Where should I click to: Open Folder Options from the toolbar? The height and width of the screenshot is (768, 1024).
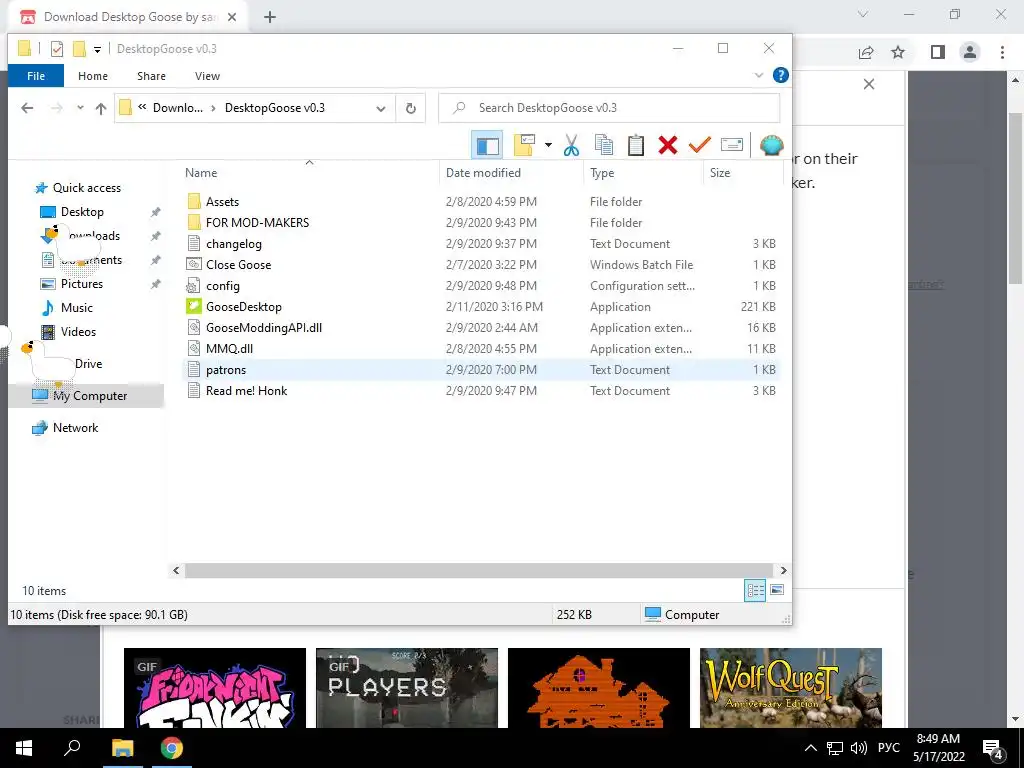(x=524, y=145)
